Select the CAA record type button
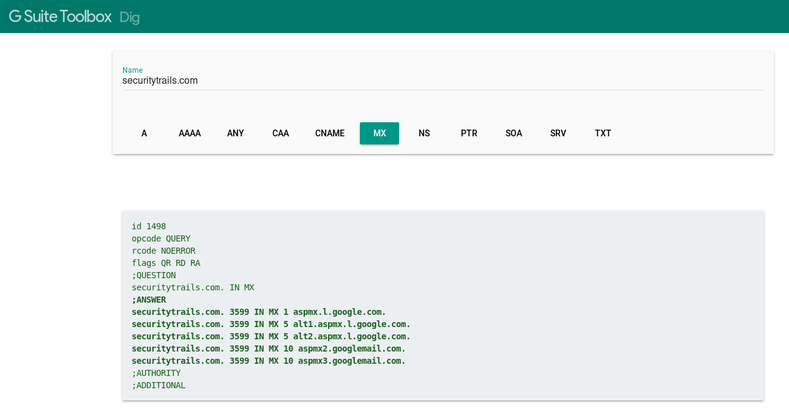789x420 pixels. 280,133
